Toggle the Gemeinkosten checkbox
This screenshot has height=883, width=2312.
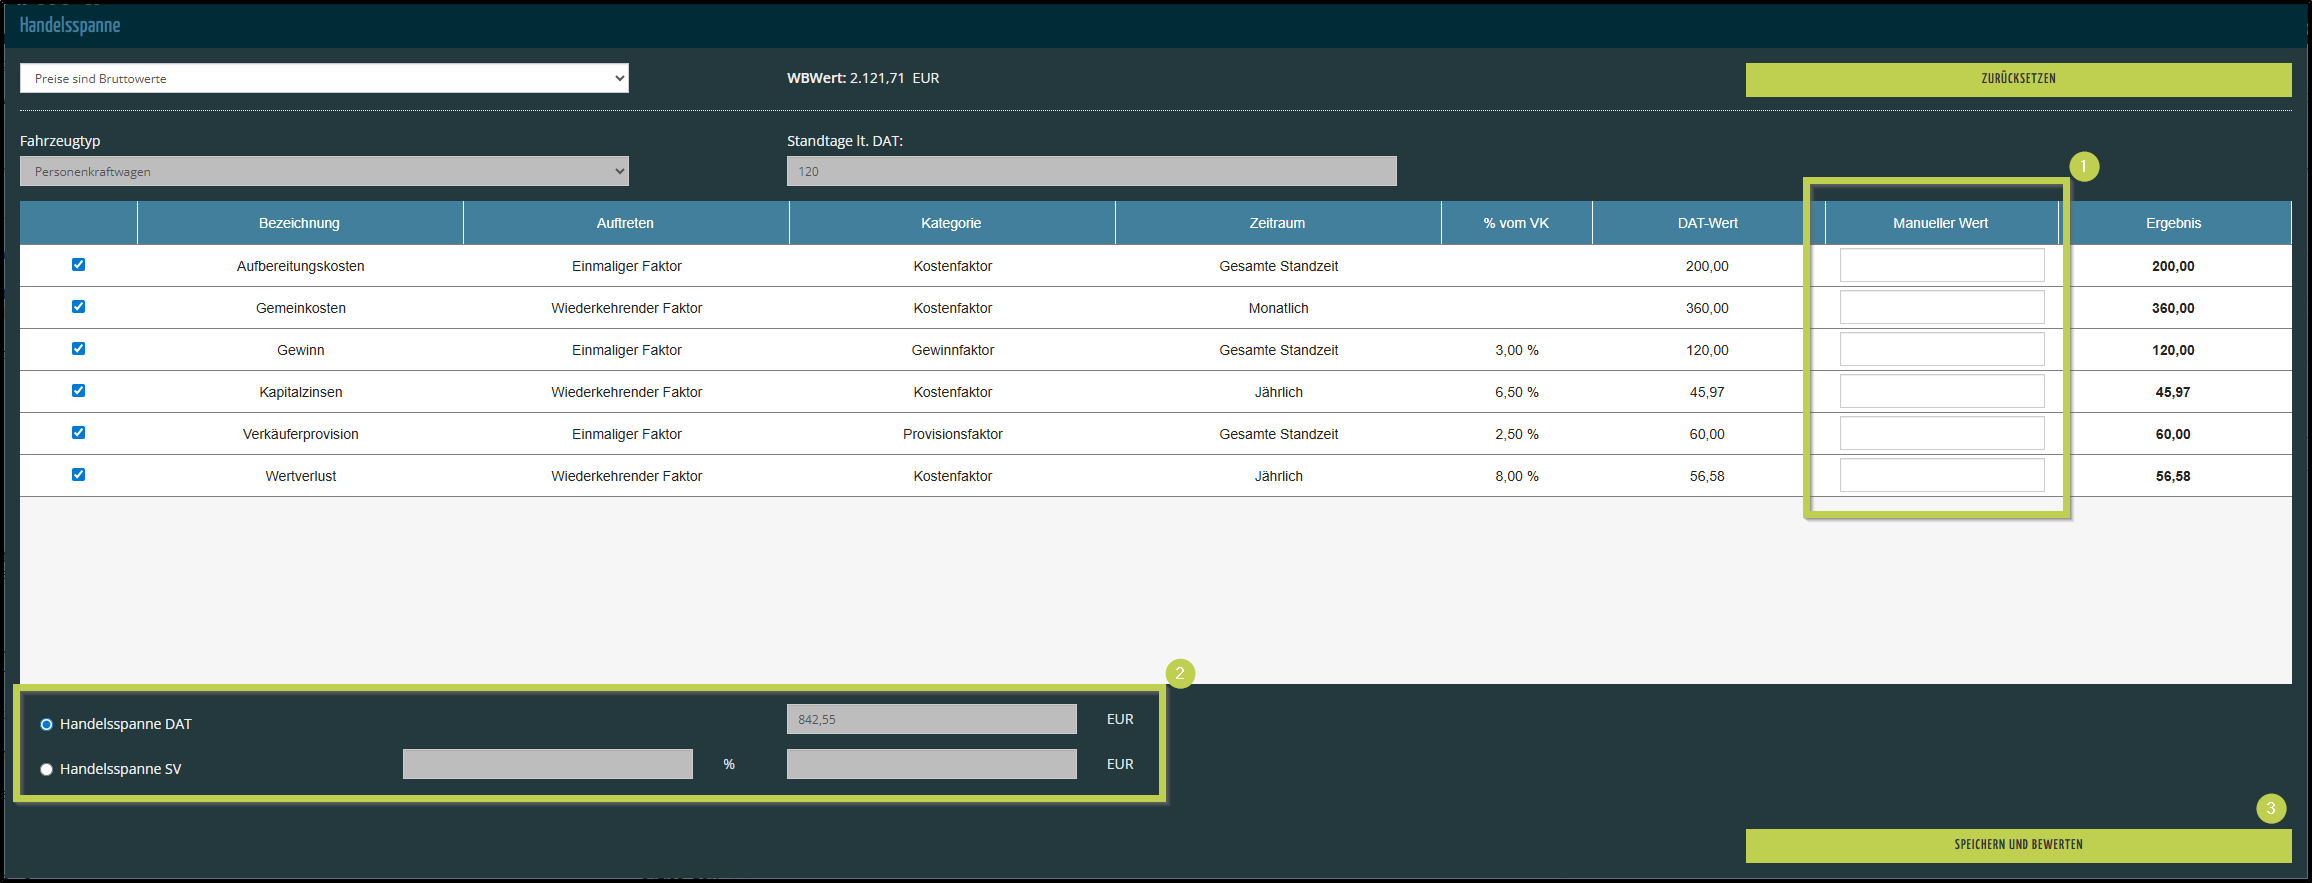coord(78,307)
